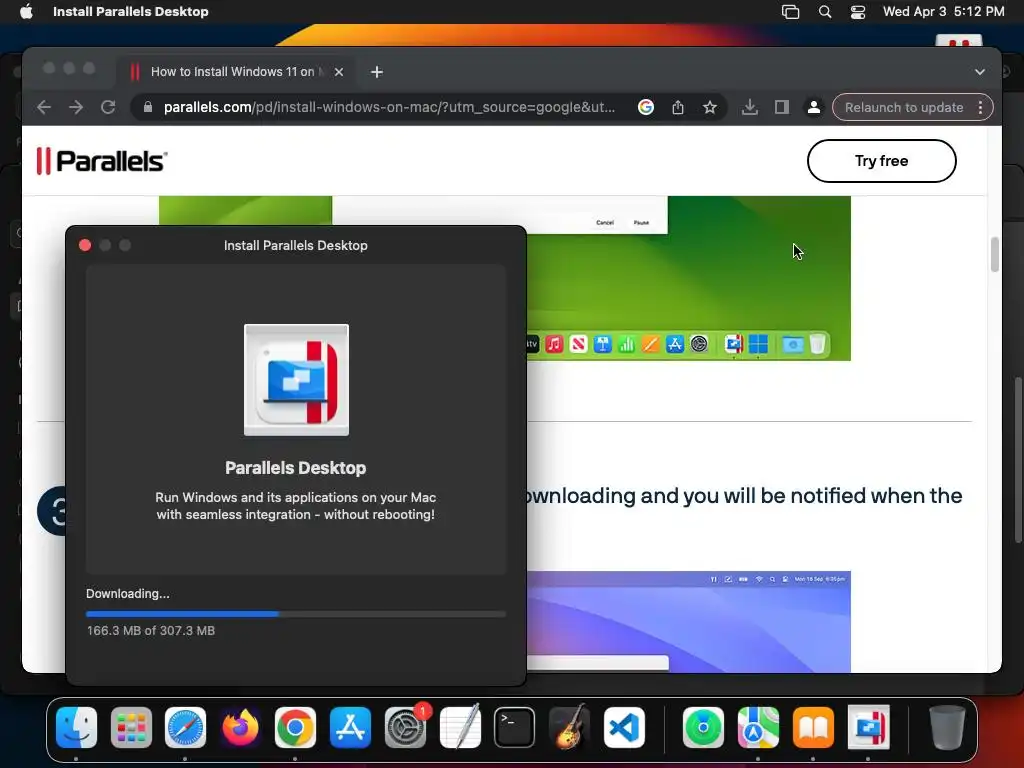The image size is (1024, 768).
Task: Open the Apple menu
Action: point(26,12)
